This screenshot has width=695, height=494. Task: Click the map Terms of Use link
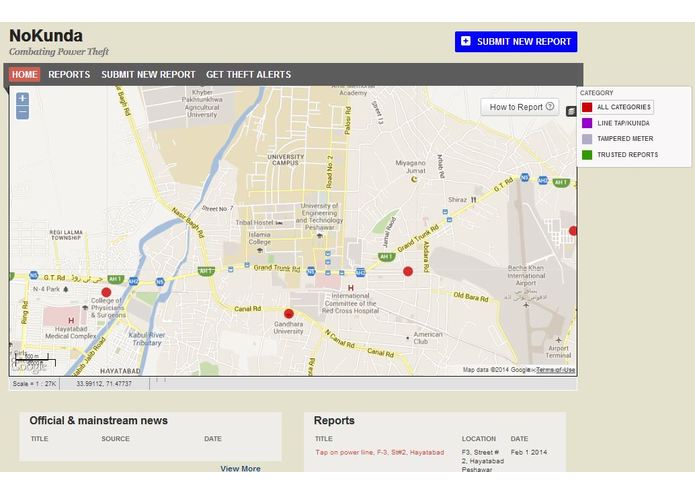555,370
